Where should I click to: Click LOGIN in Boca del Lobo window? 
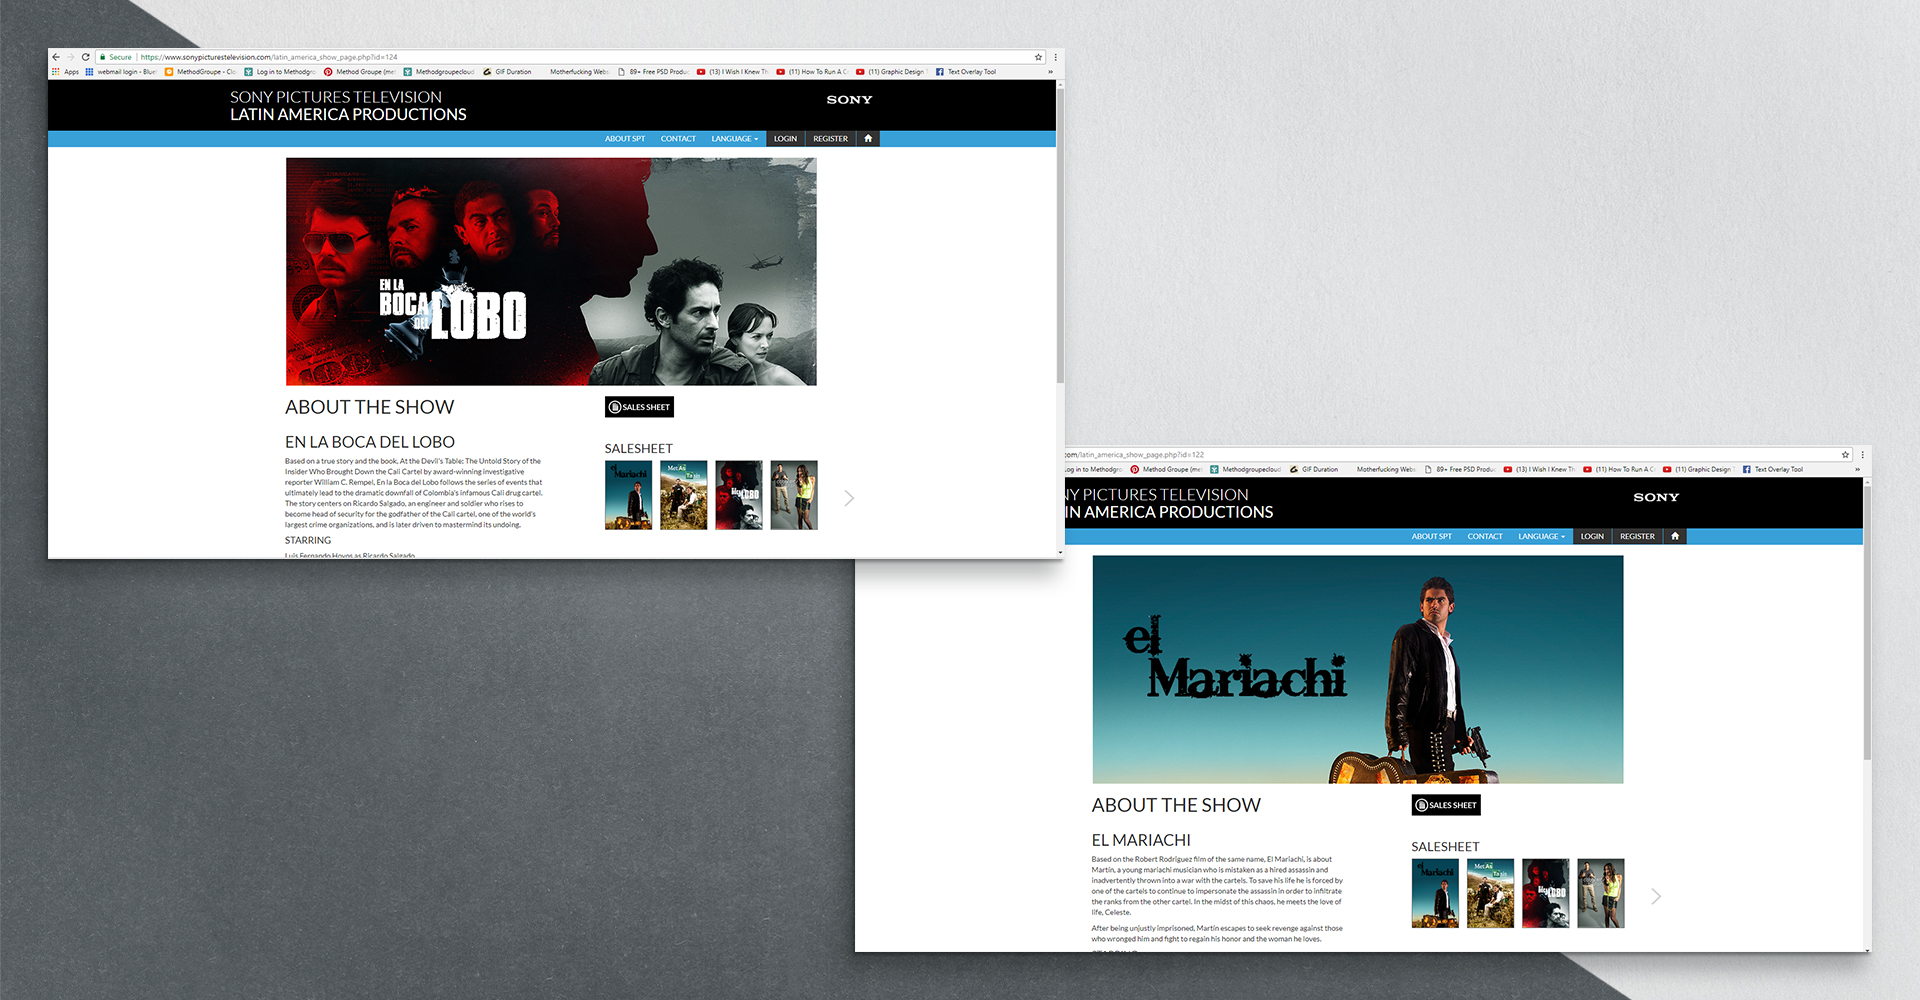tap(785, 139)
